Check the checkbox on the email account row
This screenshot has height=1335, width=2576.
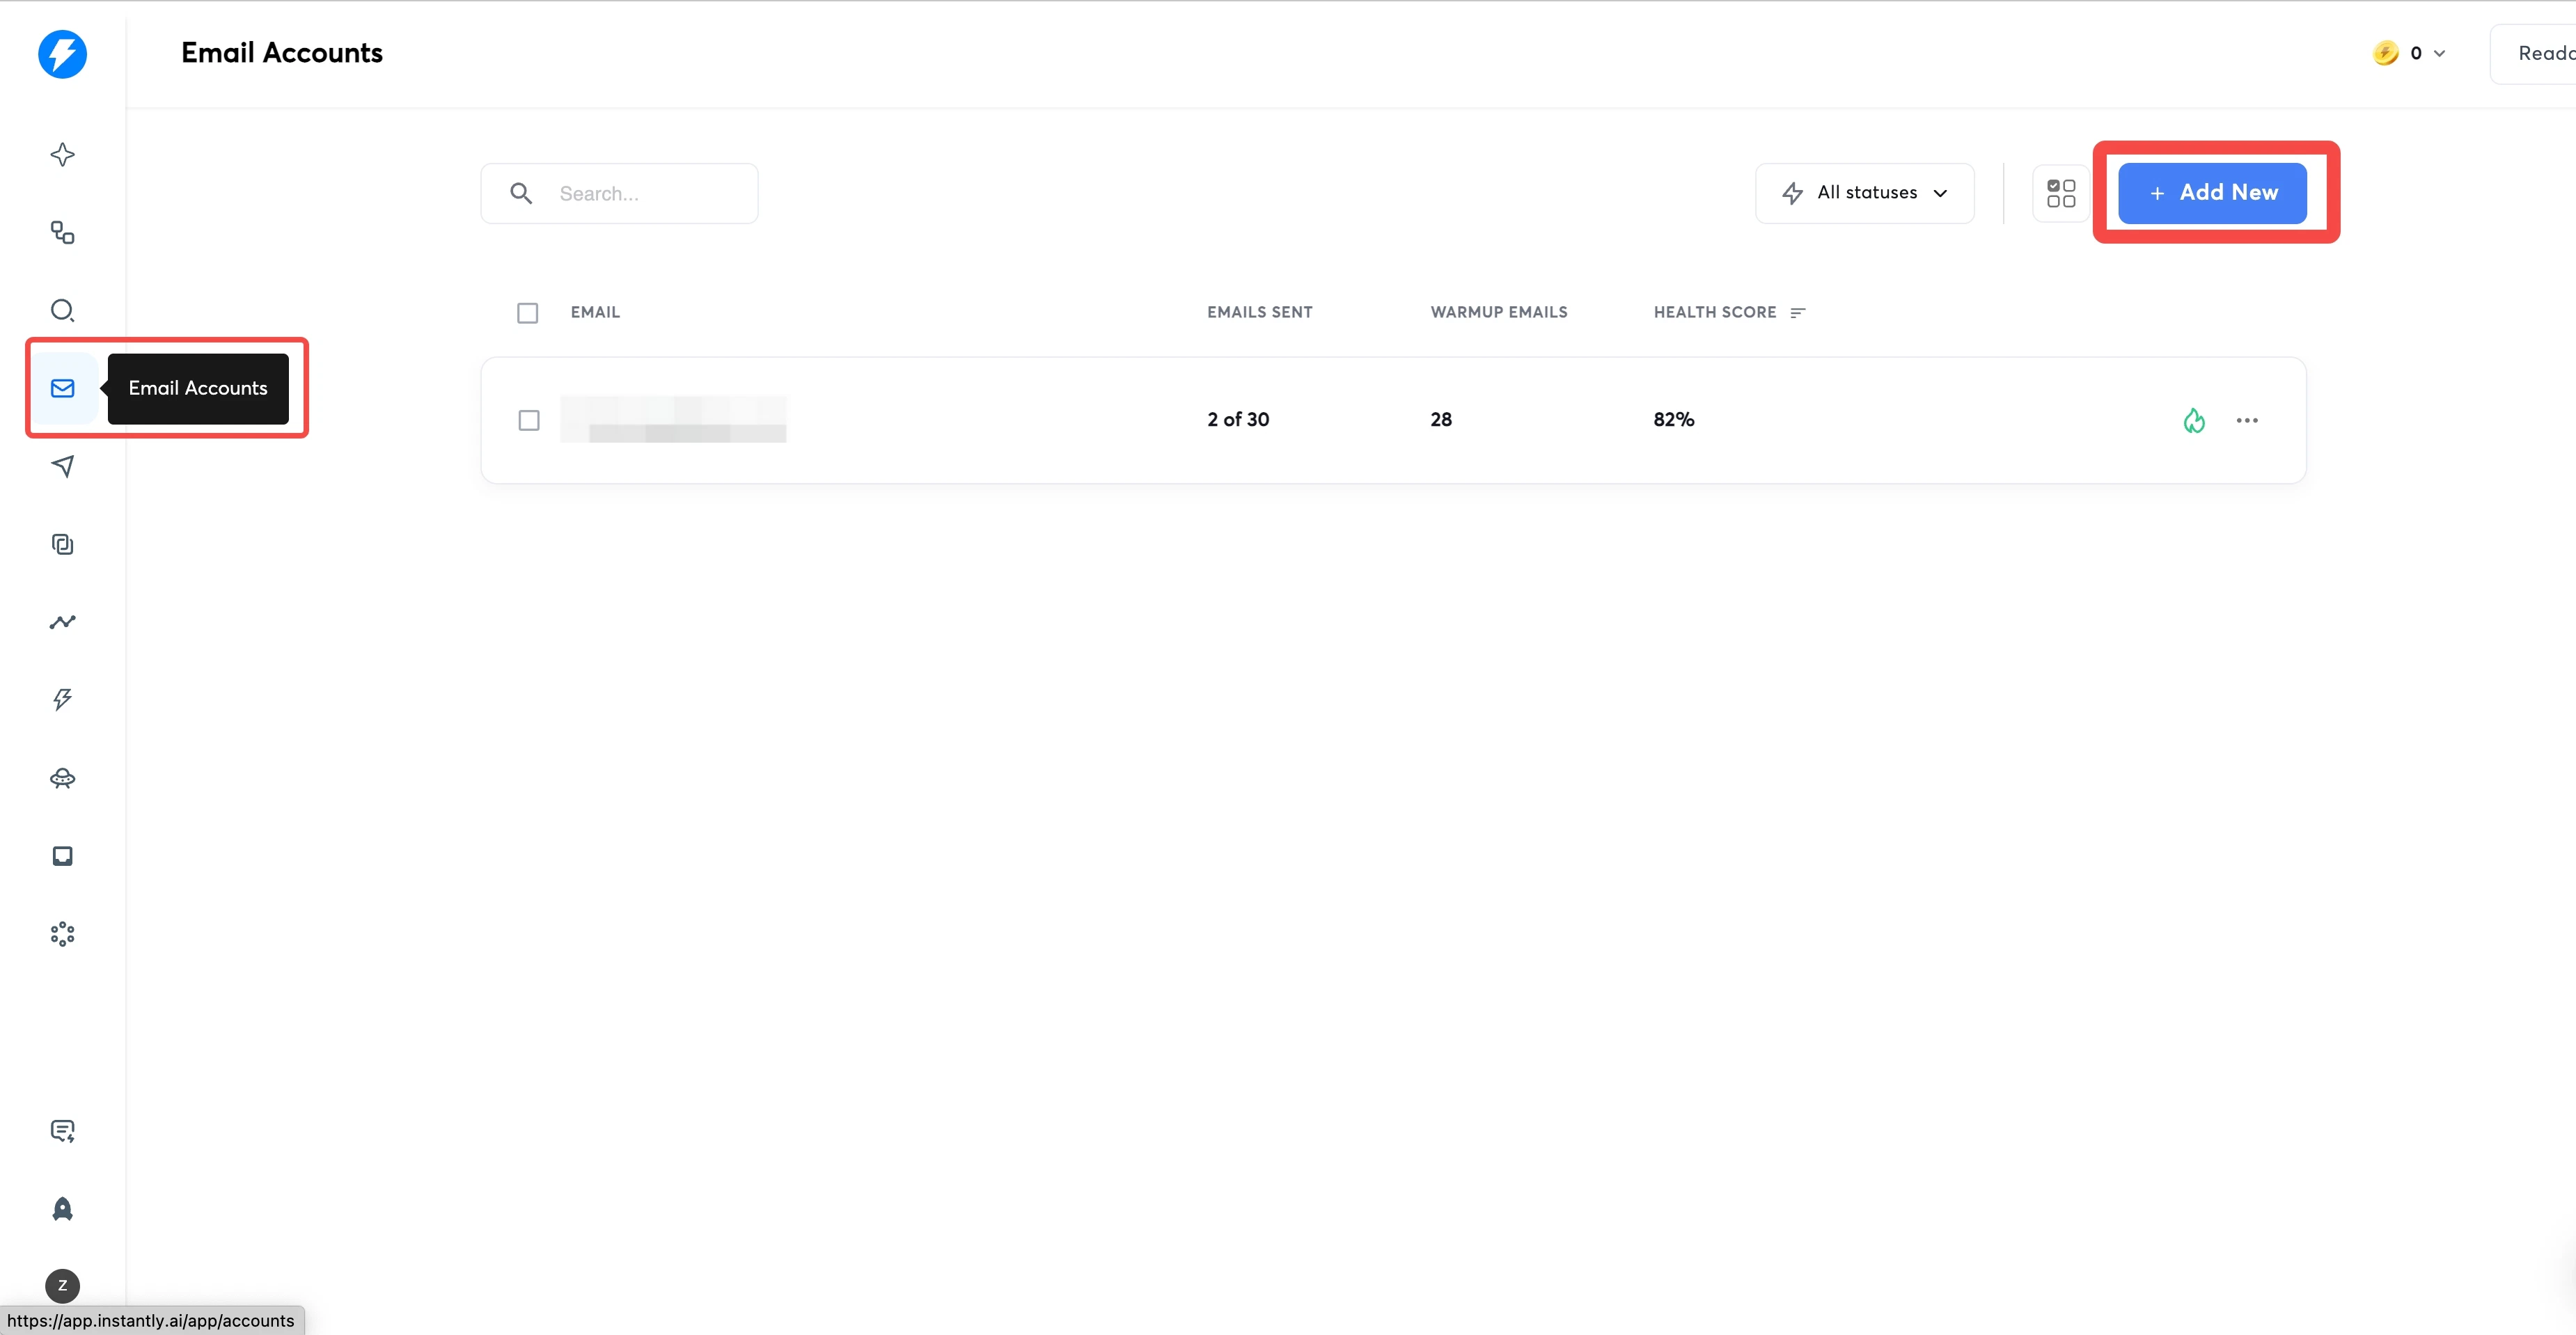point(528,420)
